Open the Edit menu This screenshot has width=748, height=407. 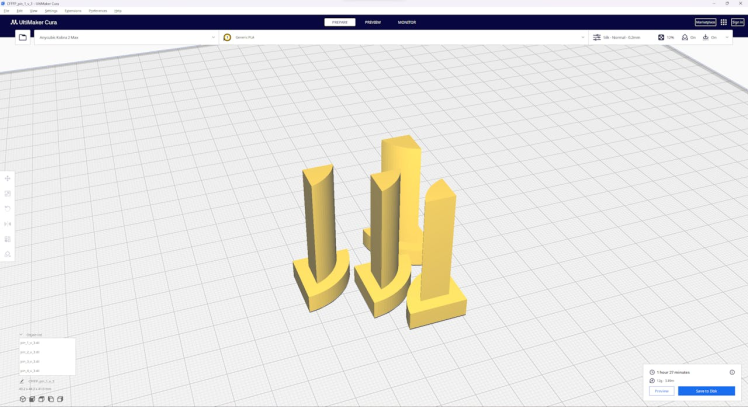tap(20, 10)
